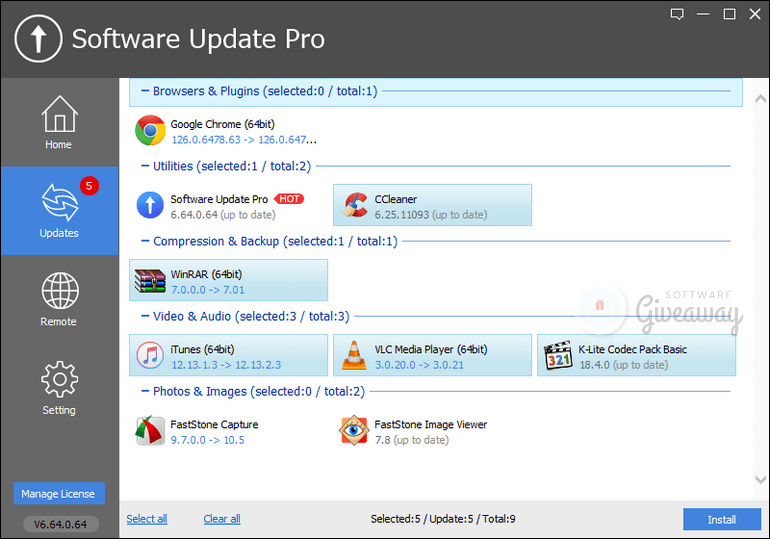Toggle selection of FastStone Image Viewer name
The width and height of the screenshot is (770, 539).
click(431, 425)
